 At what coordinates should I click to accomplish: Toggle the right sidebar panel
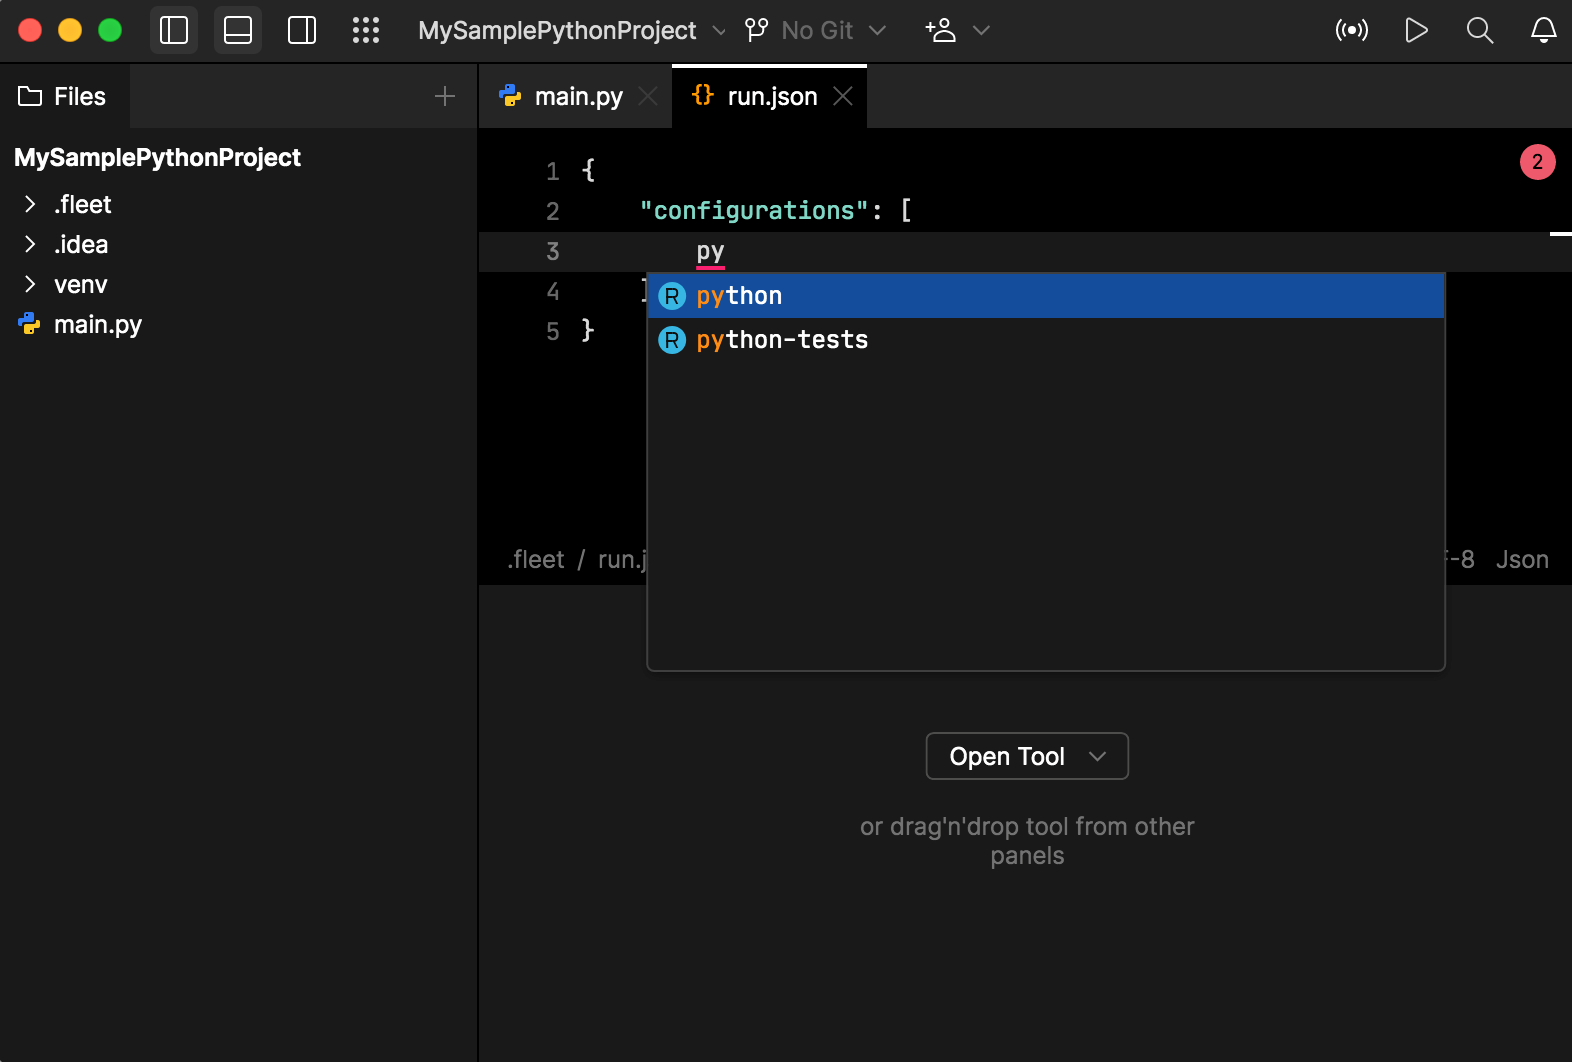click(x=302, y=30)
